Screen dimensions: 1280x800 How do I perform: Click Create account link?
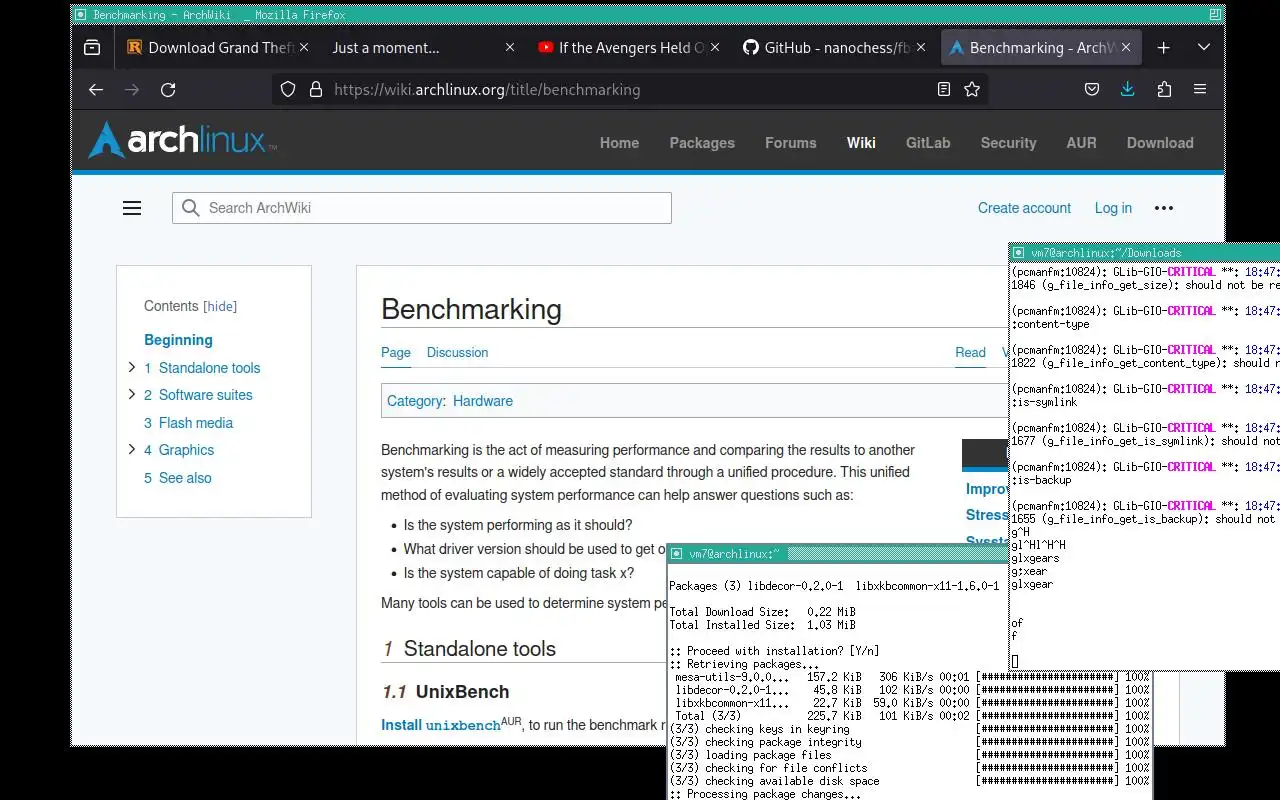pos(1024,208)
